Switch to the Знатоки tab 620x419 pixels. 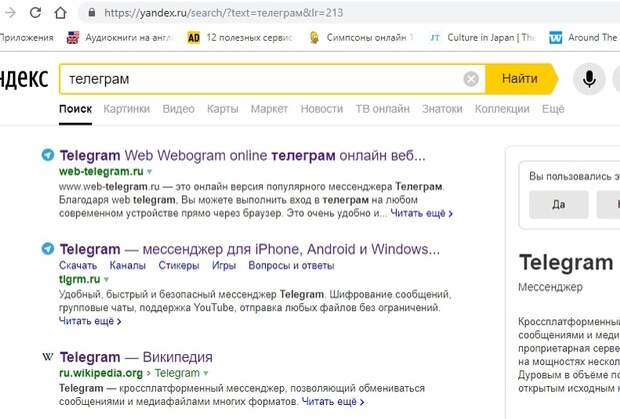click(442, 109)
